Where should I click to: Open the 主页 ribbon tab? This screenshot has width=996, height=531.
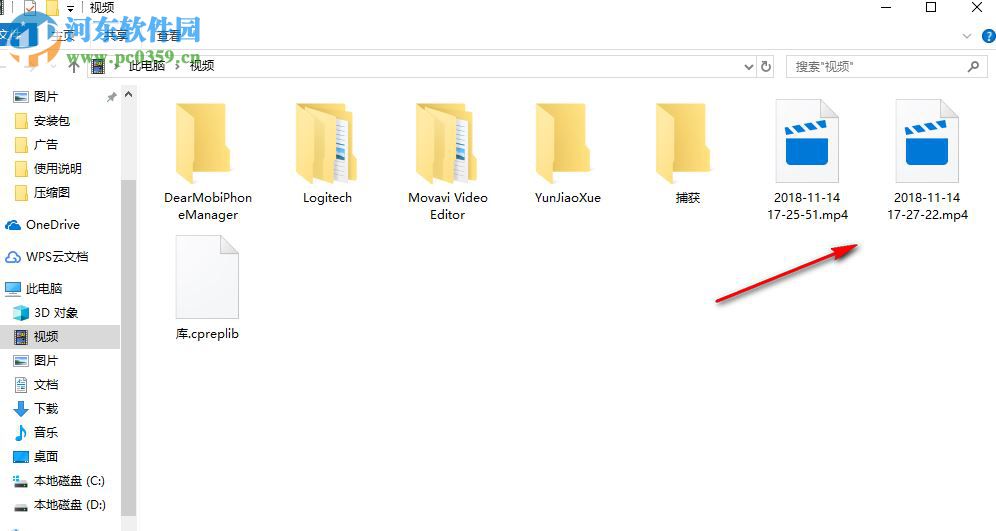(63, 36)
